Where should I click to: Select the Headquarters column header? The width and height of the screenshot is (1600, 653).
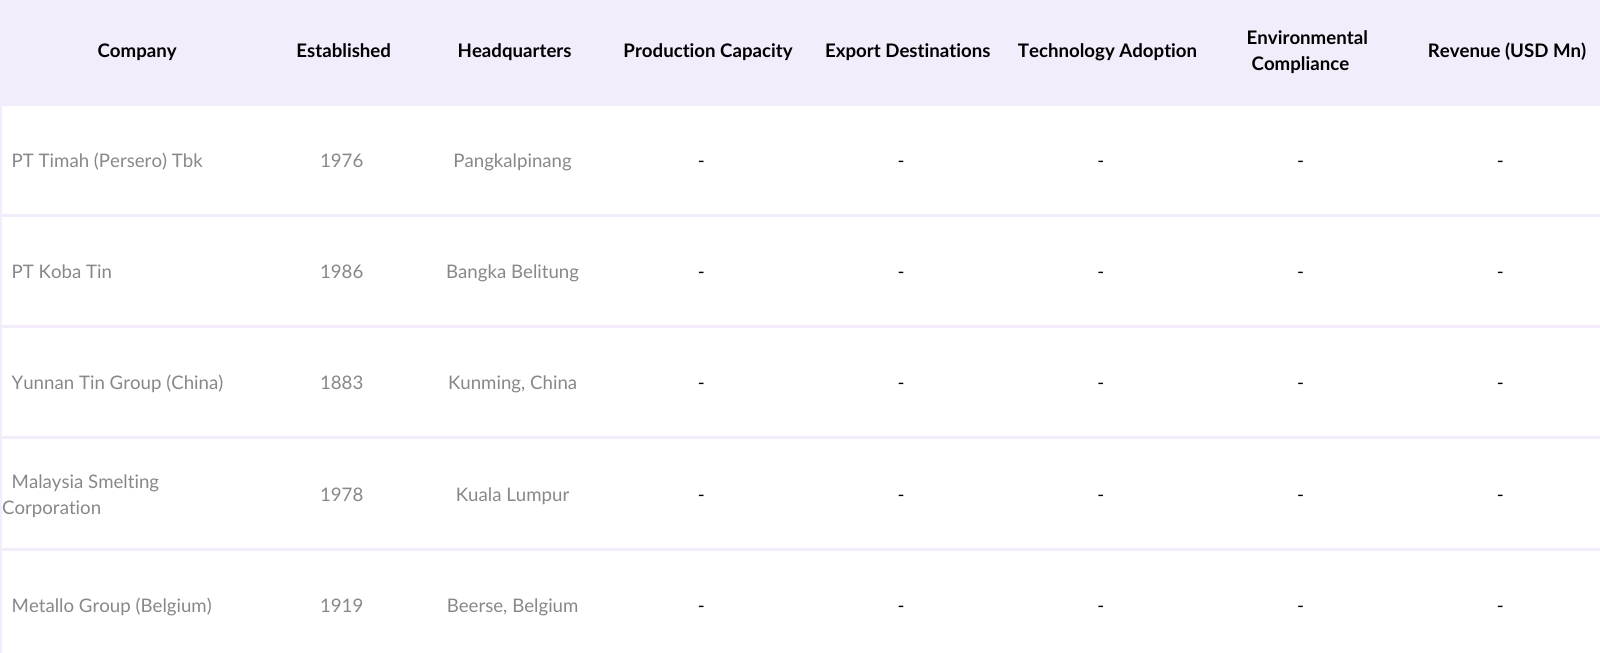(x=514, y=51)
